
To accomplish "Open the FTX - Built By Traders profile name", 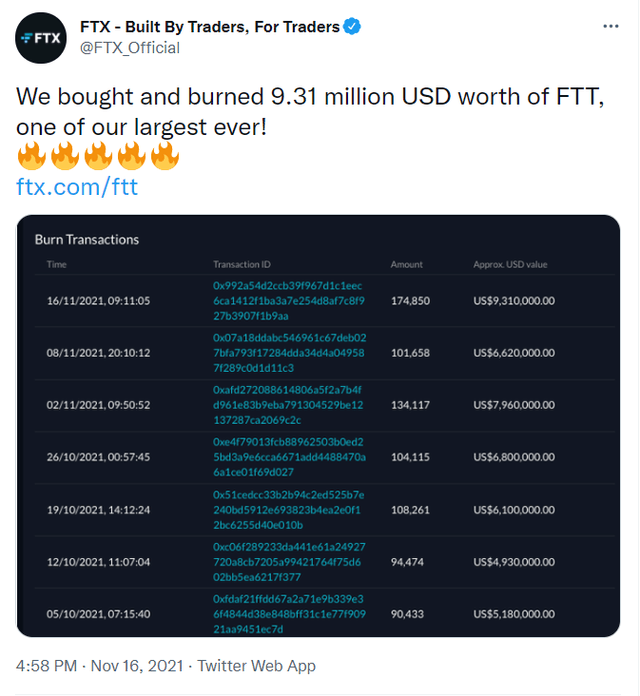I will [209, 27].
